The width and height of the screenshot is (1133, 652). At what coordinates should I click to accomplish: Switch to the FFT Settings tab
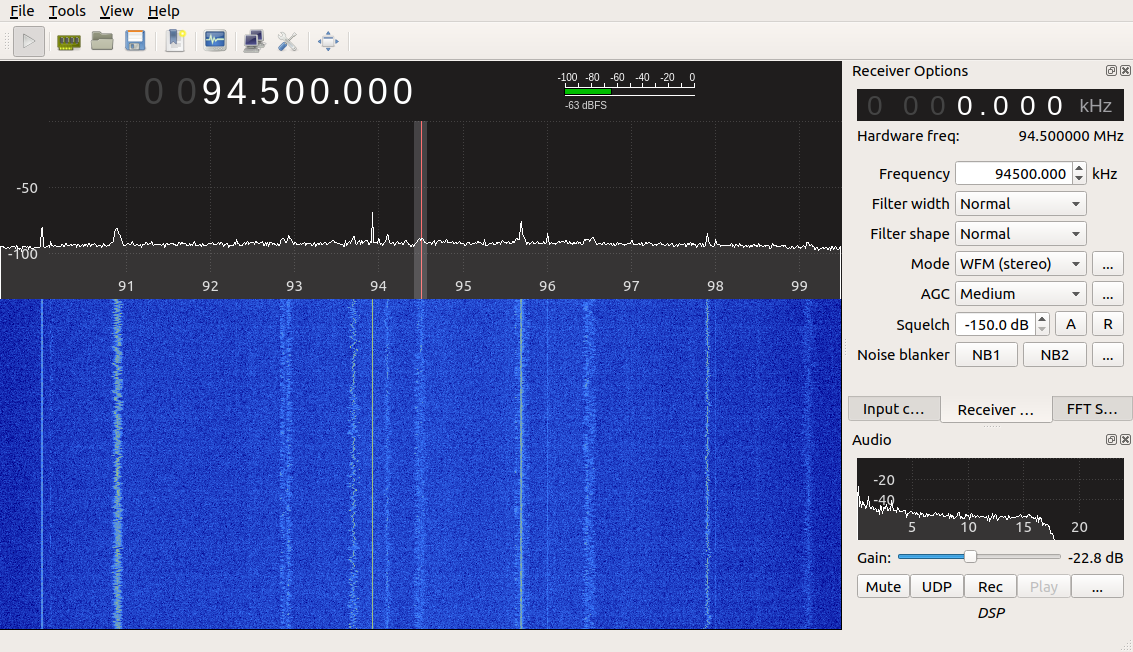1092,408
